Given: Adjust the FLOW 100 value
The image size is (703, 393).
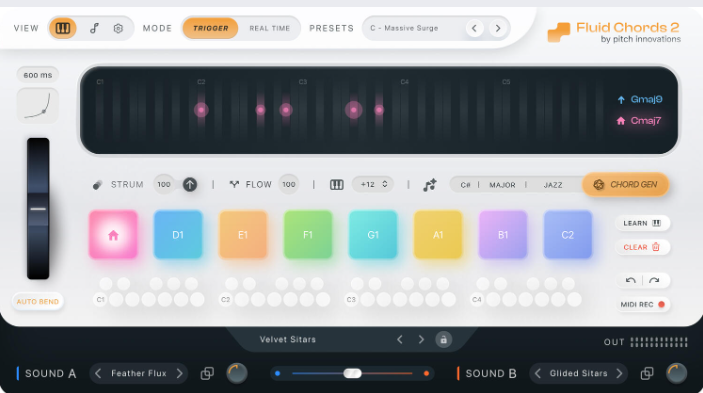Looking at the screenshot, I should tap(289, 184).
